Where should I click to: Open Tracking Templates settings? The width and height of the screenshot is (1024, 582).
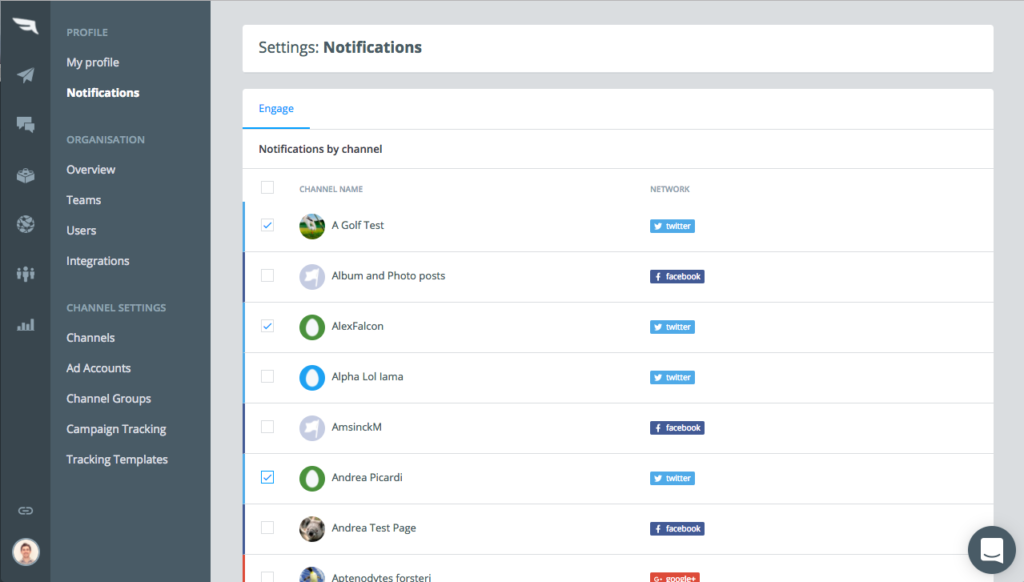117,459
